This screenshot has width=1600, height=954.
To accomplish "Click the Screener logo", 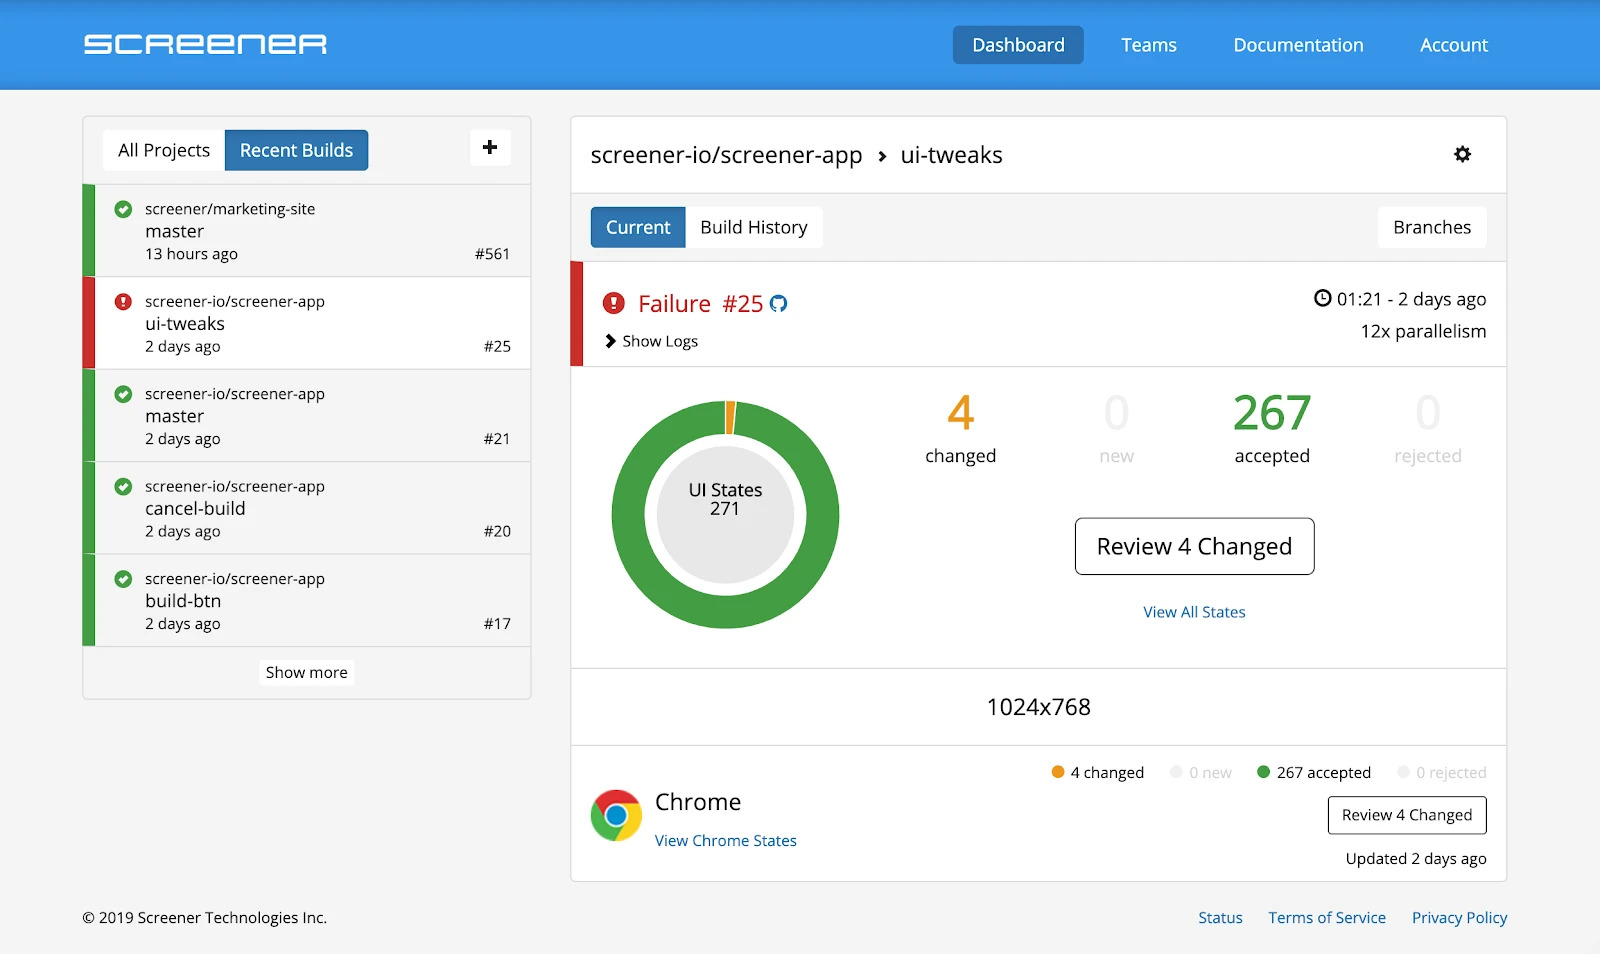I will point(206,44).
